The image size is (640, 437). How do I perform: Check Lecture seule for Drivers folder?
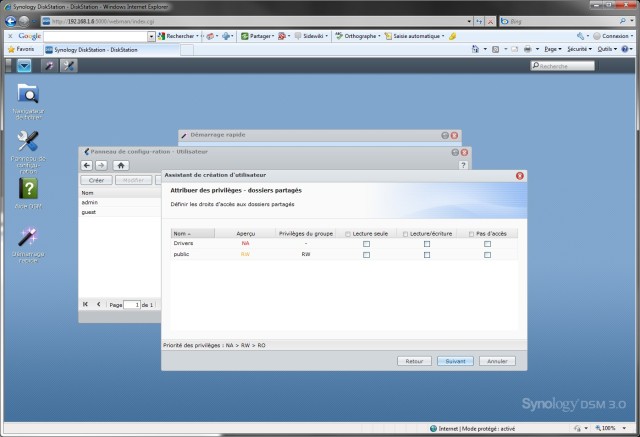click(x=367, y=244)
